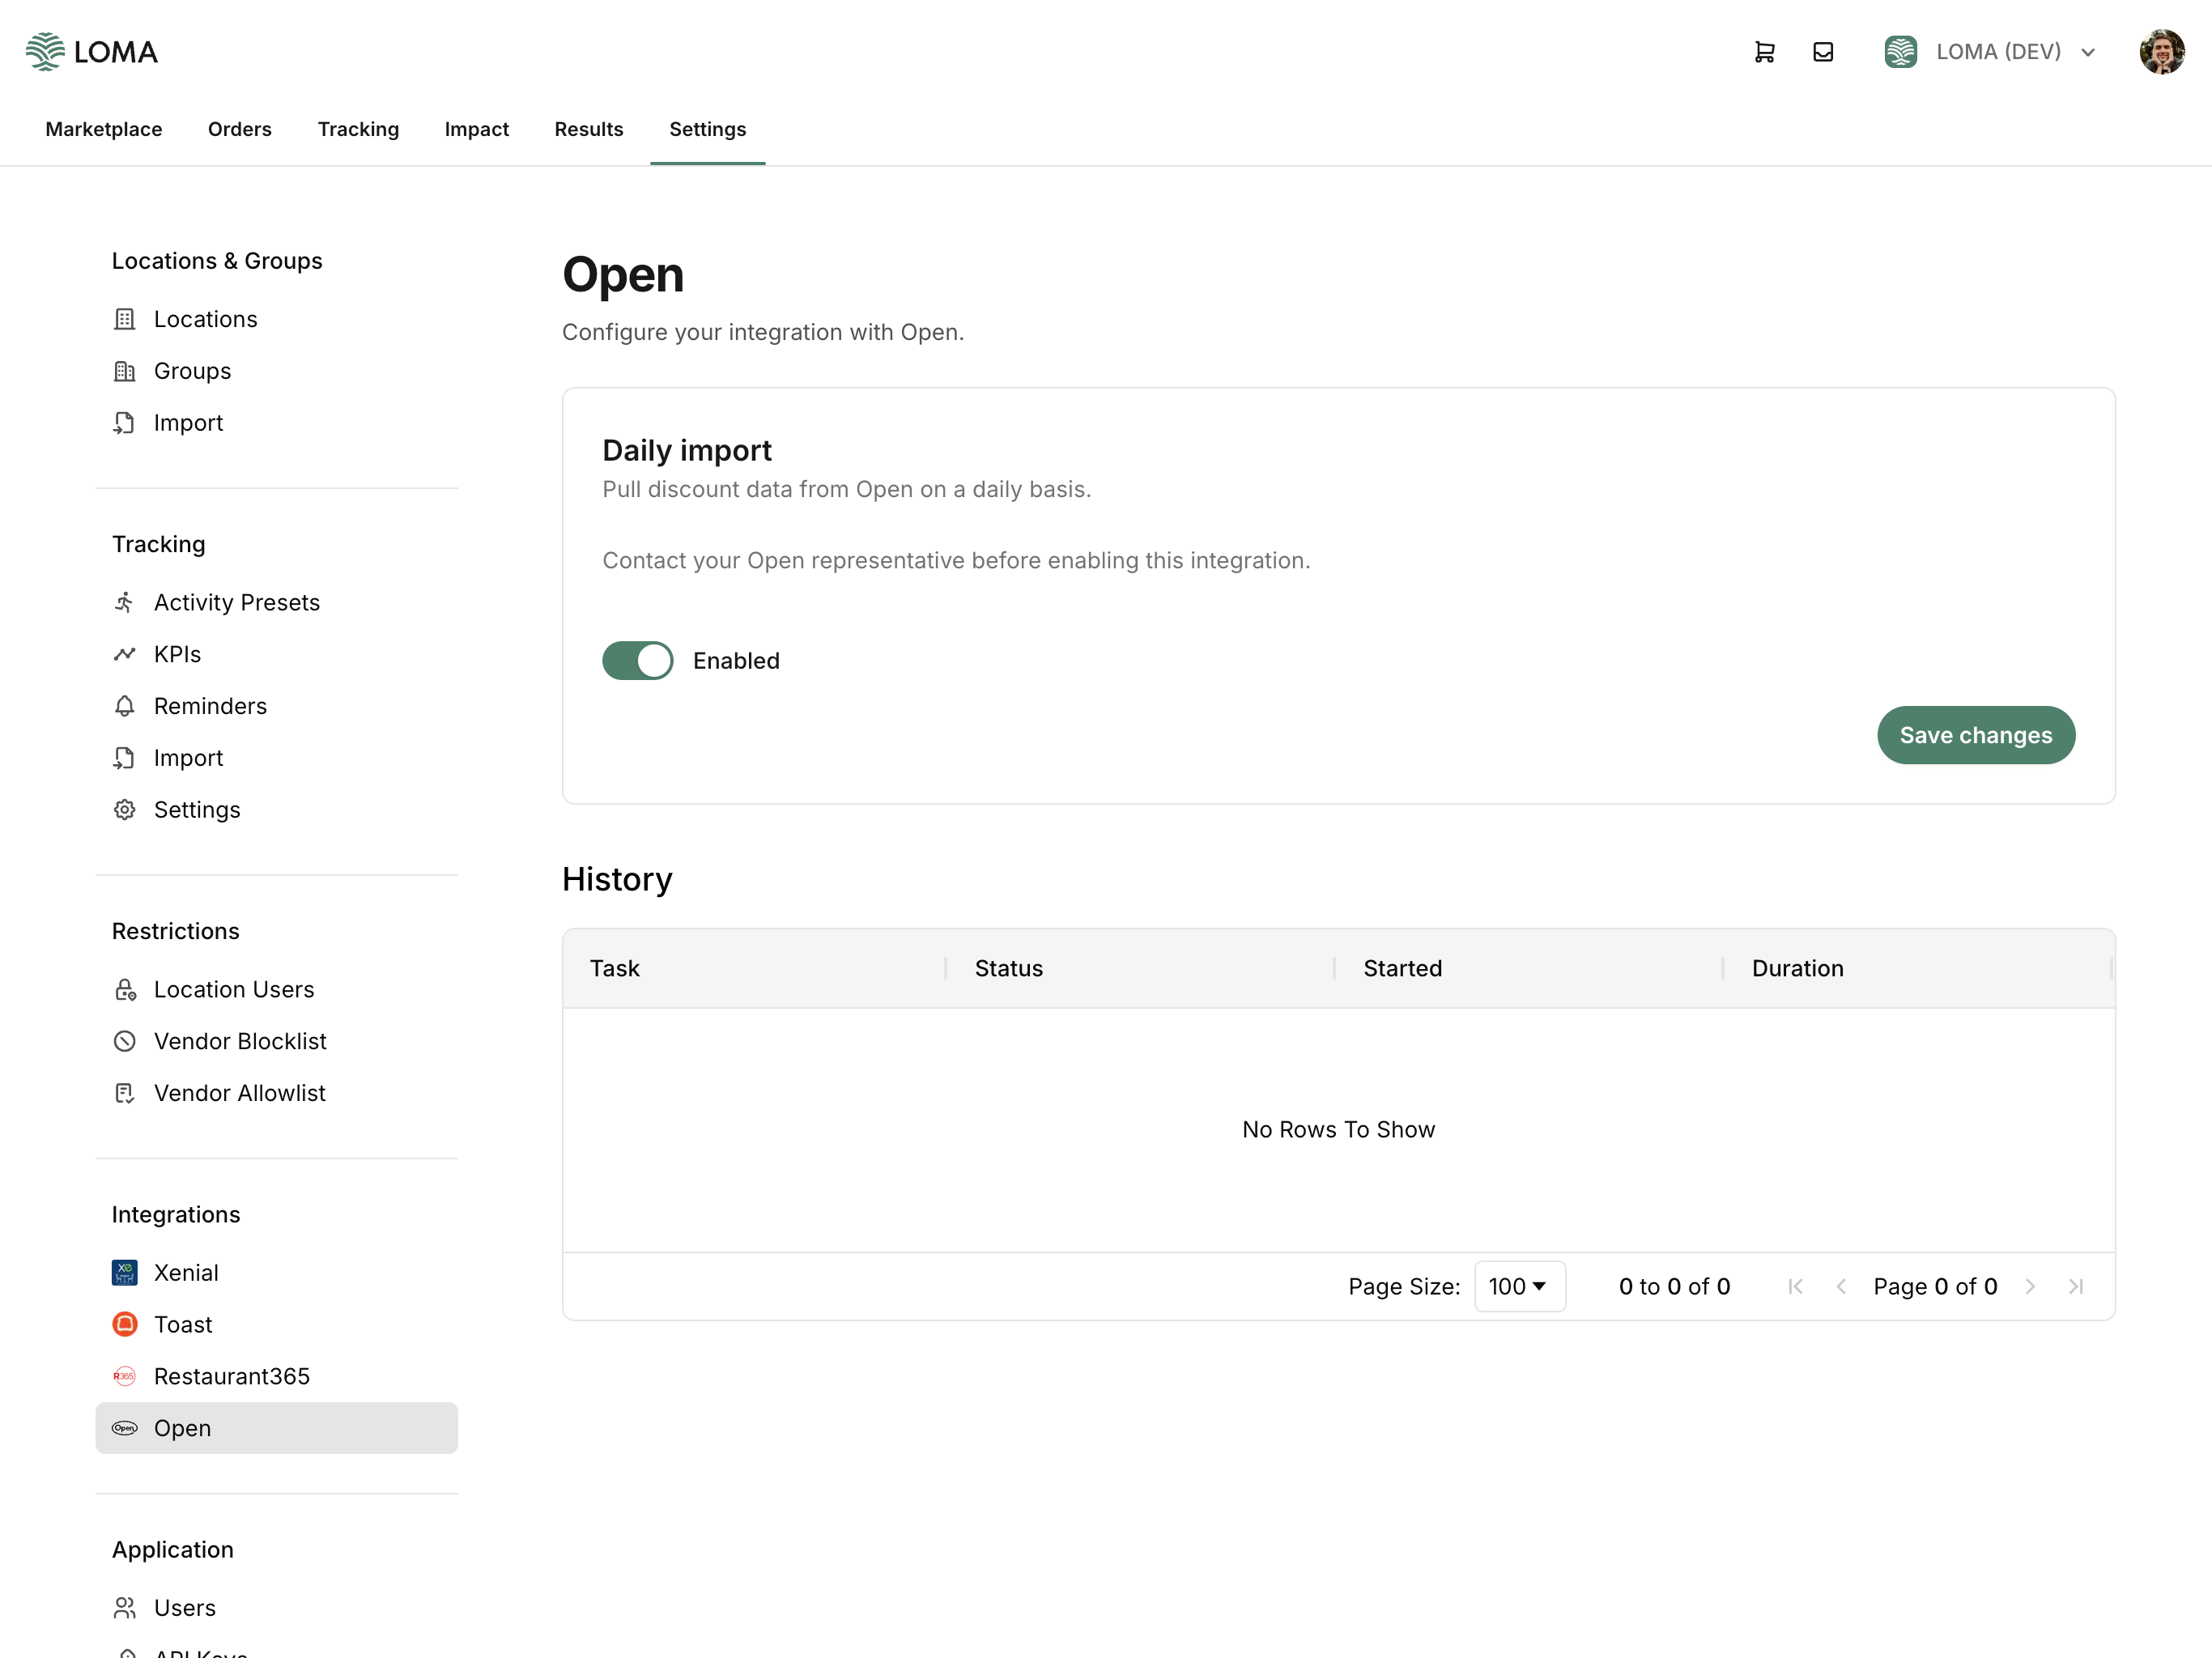Open the Page Size dropdown
Viewport: 2212px width, 1658px height.
pyautogui.click(x=1519, y=1286)
